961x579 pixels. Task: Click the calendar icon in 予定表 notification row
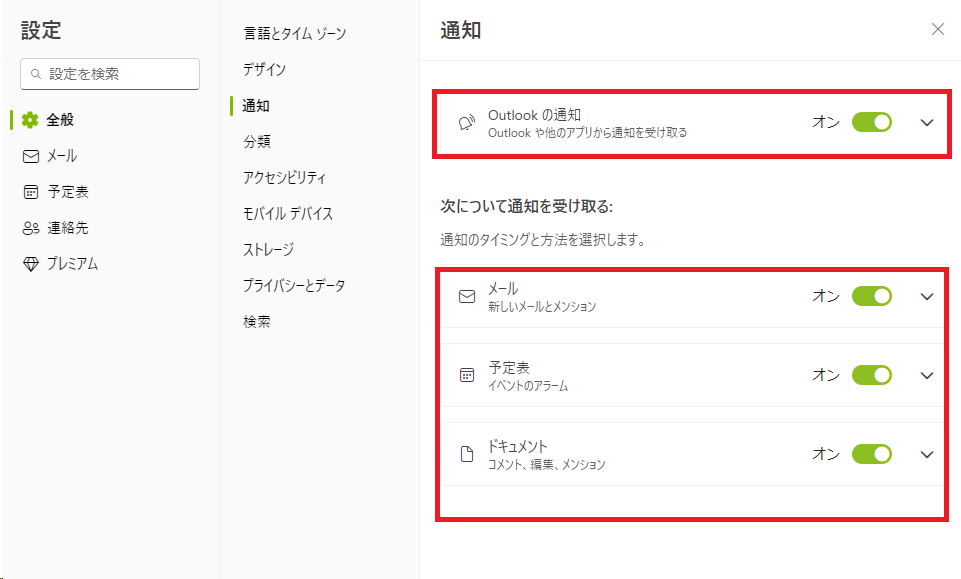[466, 375]
